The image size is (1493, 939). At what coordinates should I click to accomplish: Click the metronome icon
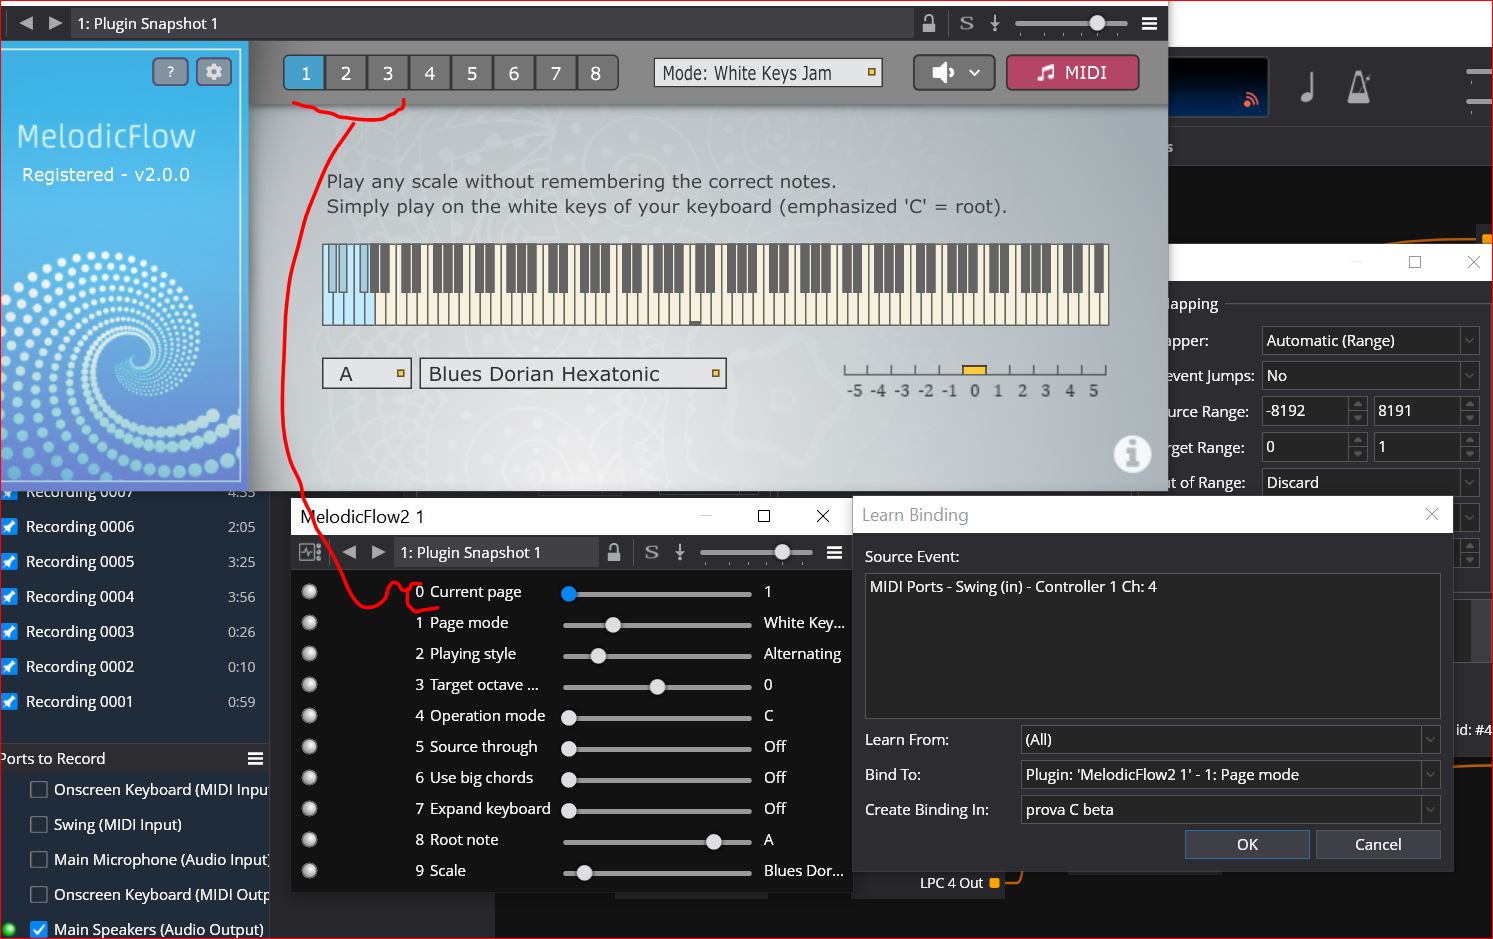1358,87
